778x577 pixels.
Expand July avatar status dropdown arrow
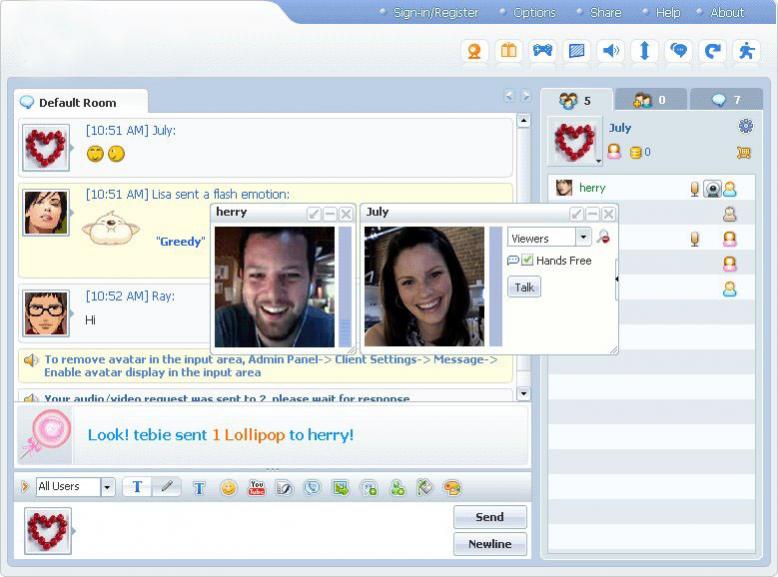point(598,161)
